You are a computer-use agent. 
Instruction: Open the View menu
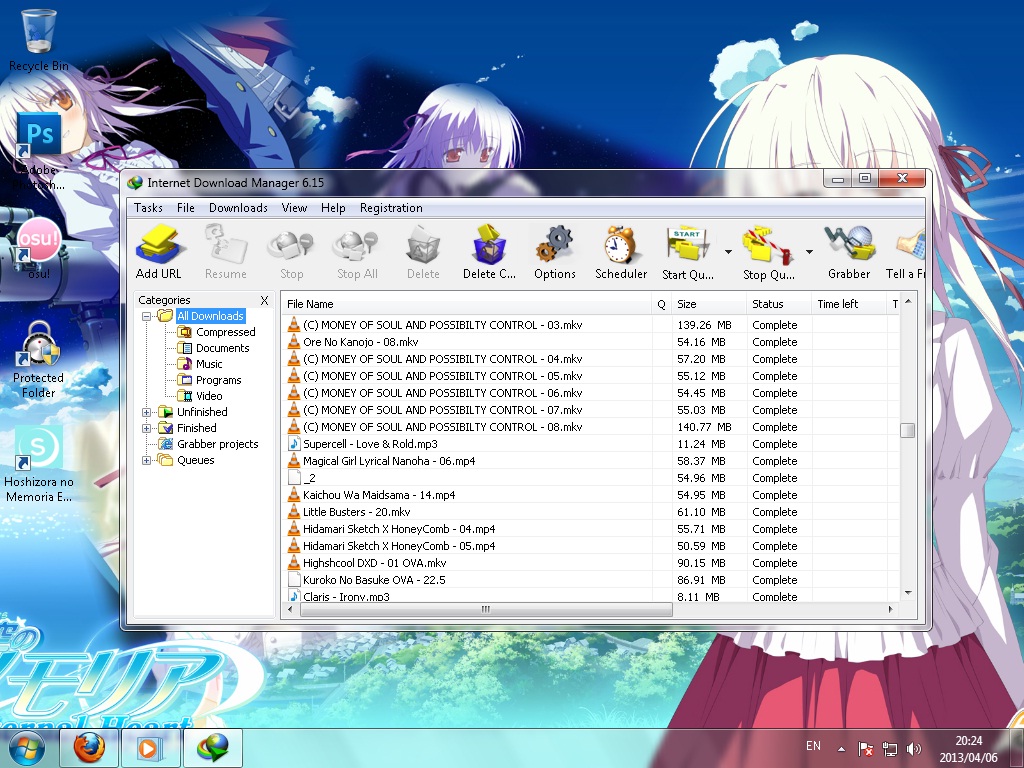coord(294,208)
